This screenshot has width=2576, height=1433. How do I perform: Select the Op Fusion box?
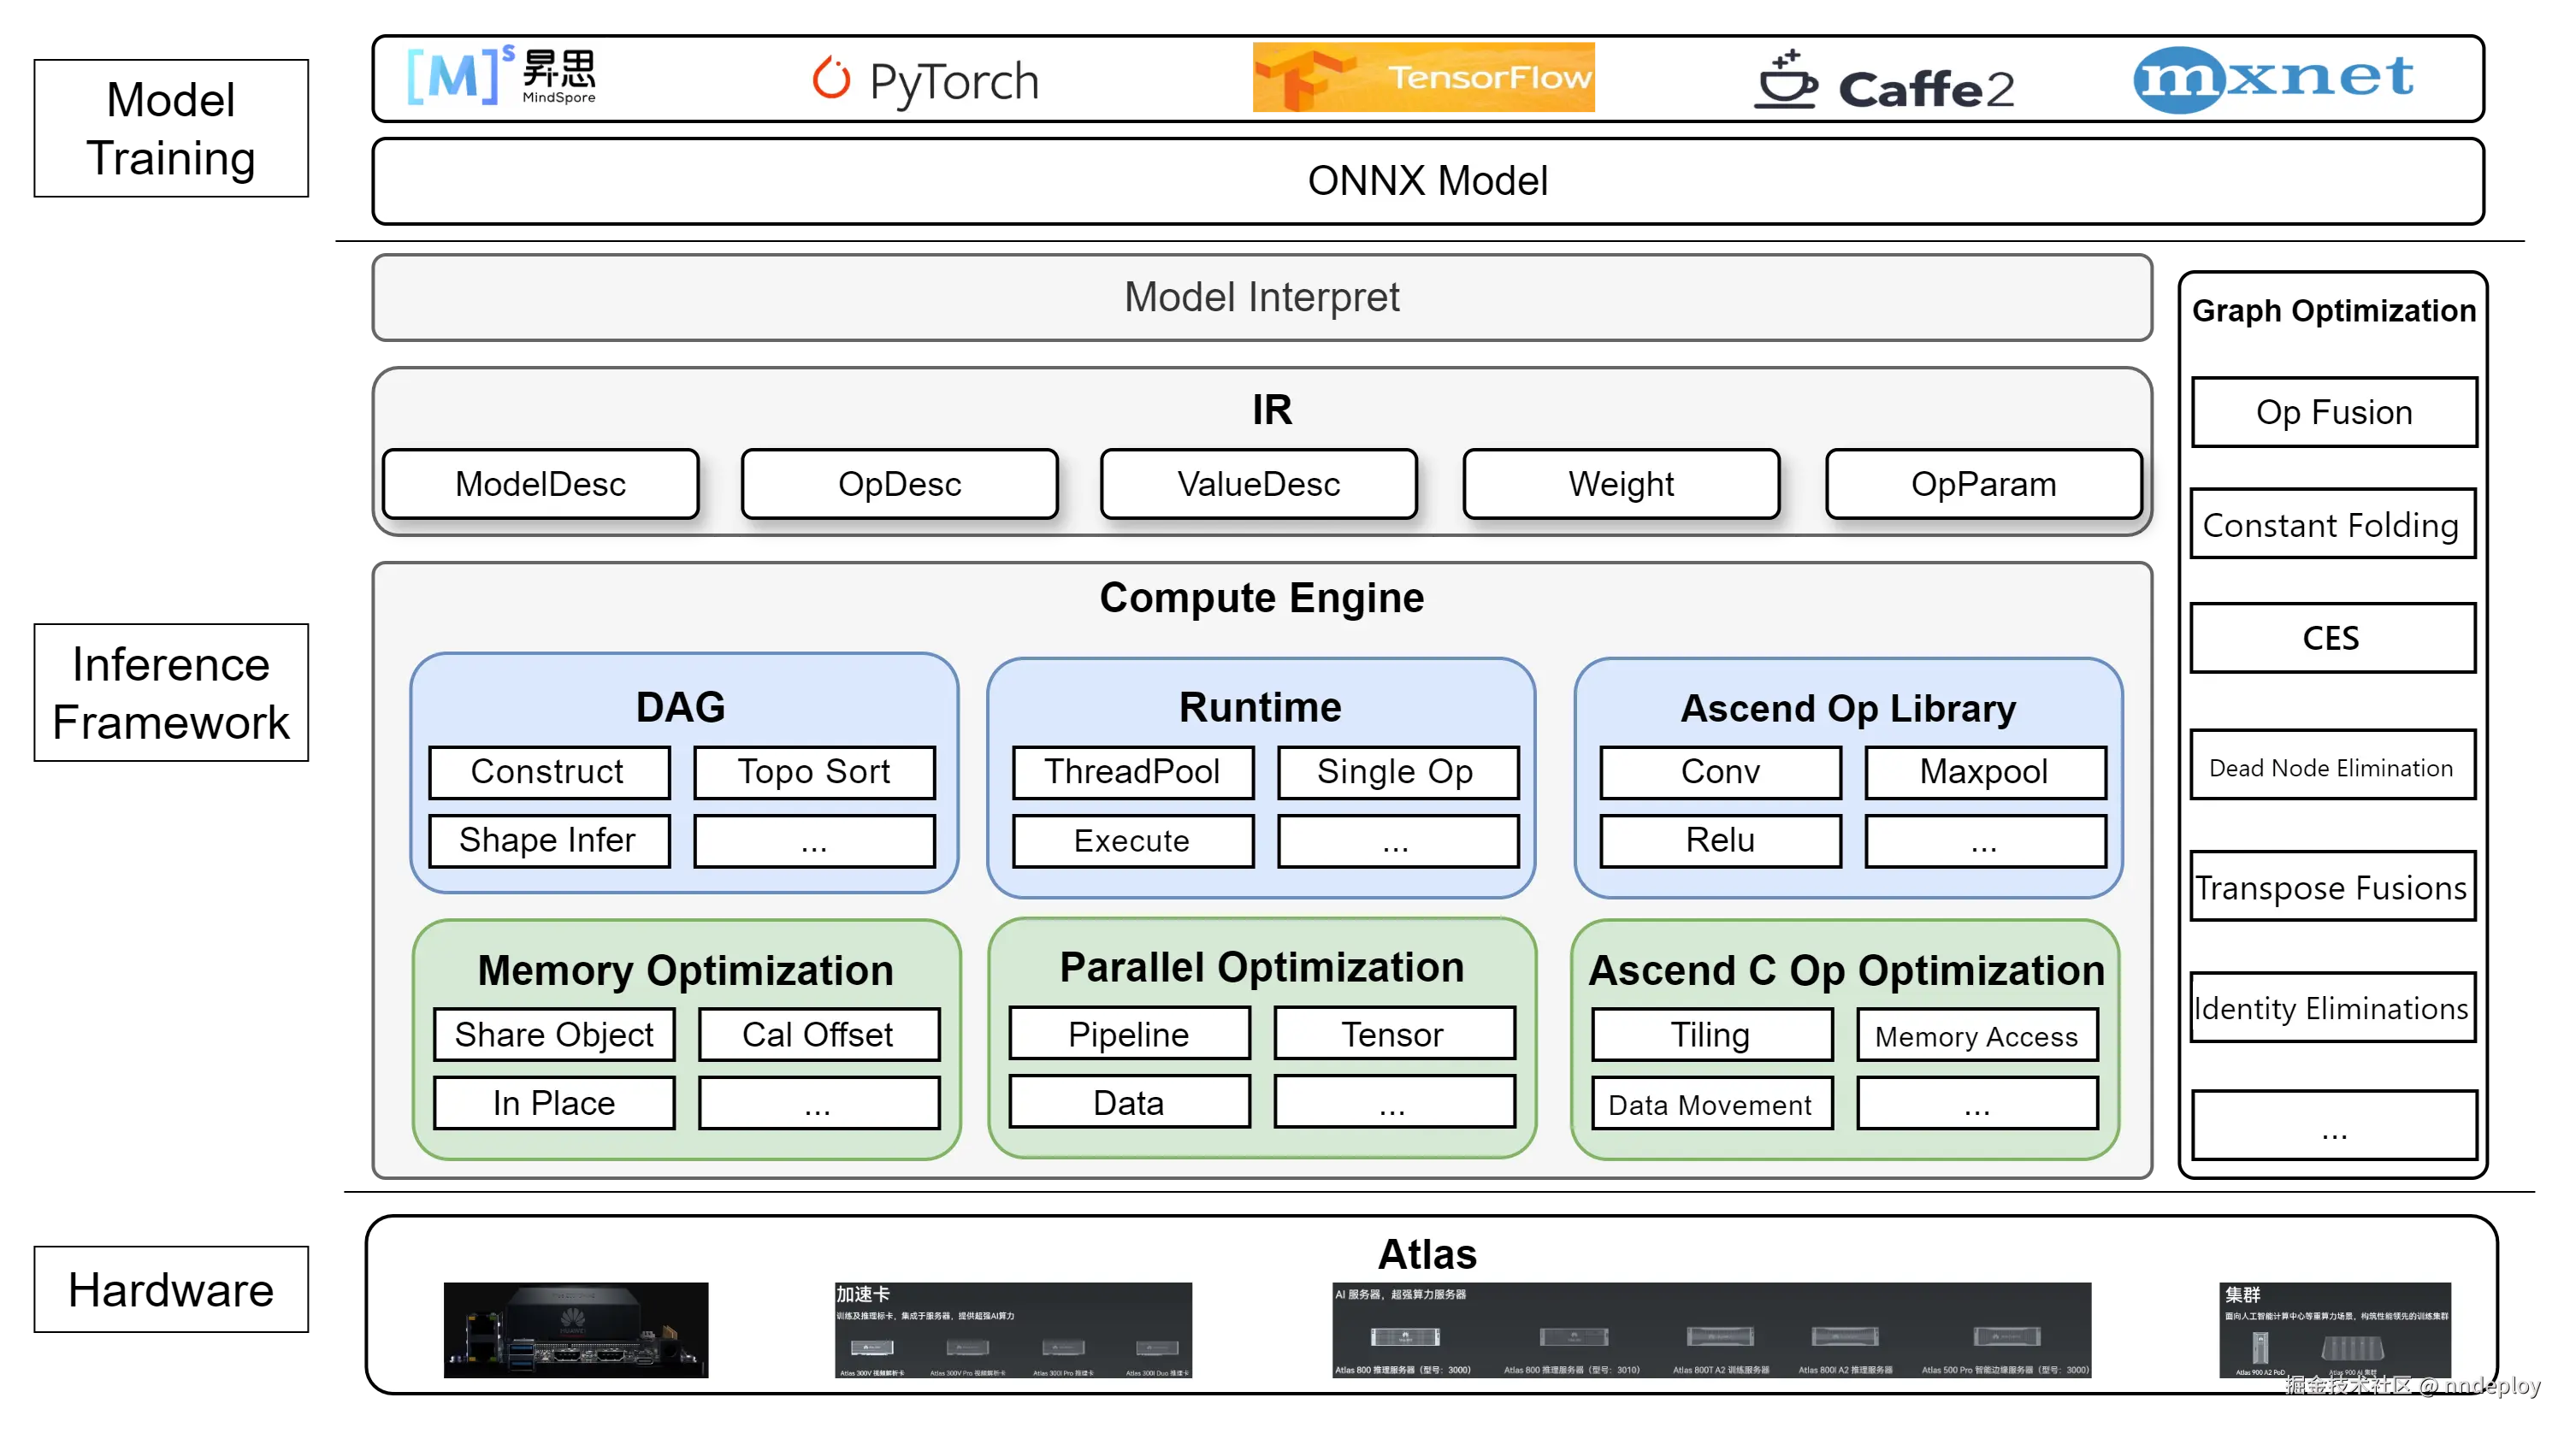pyautogui.click(x=2333, y=412)
